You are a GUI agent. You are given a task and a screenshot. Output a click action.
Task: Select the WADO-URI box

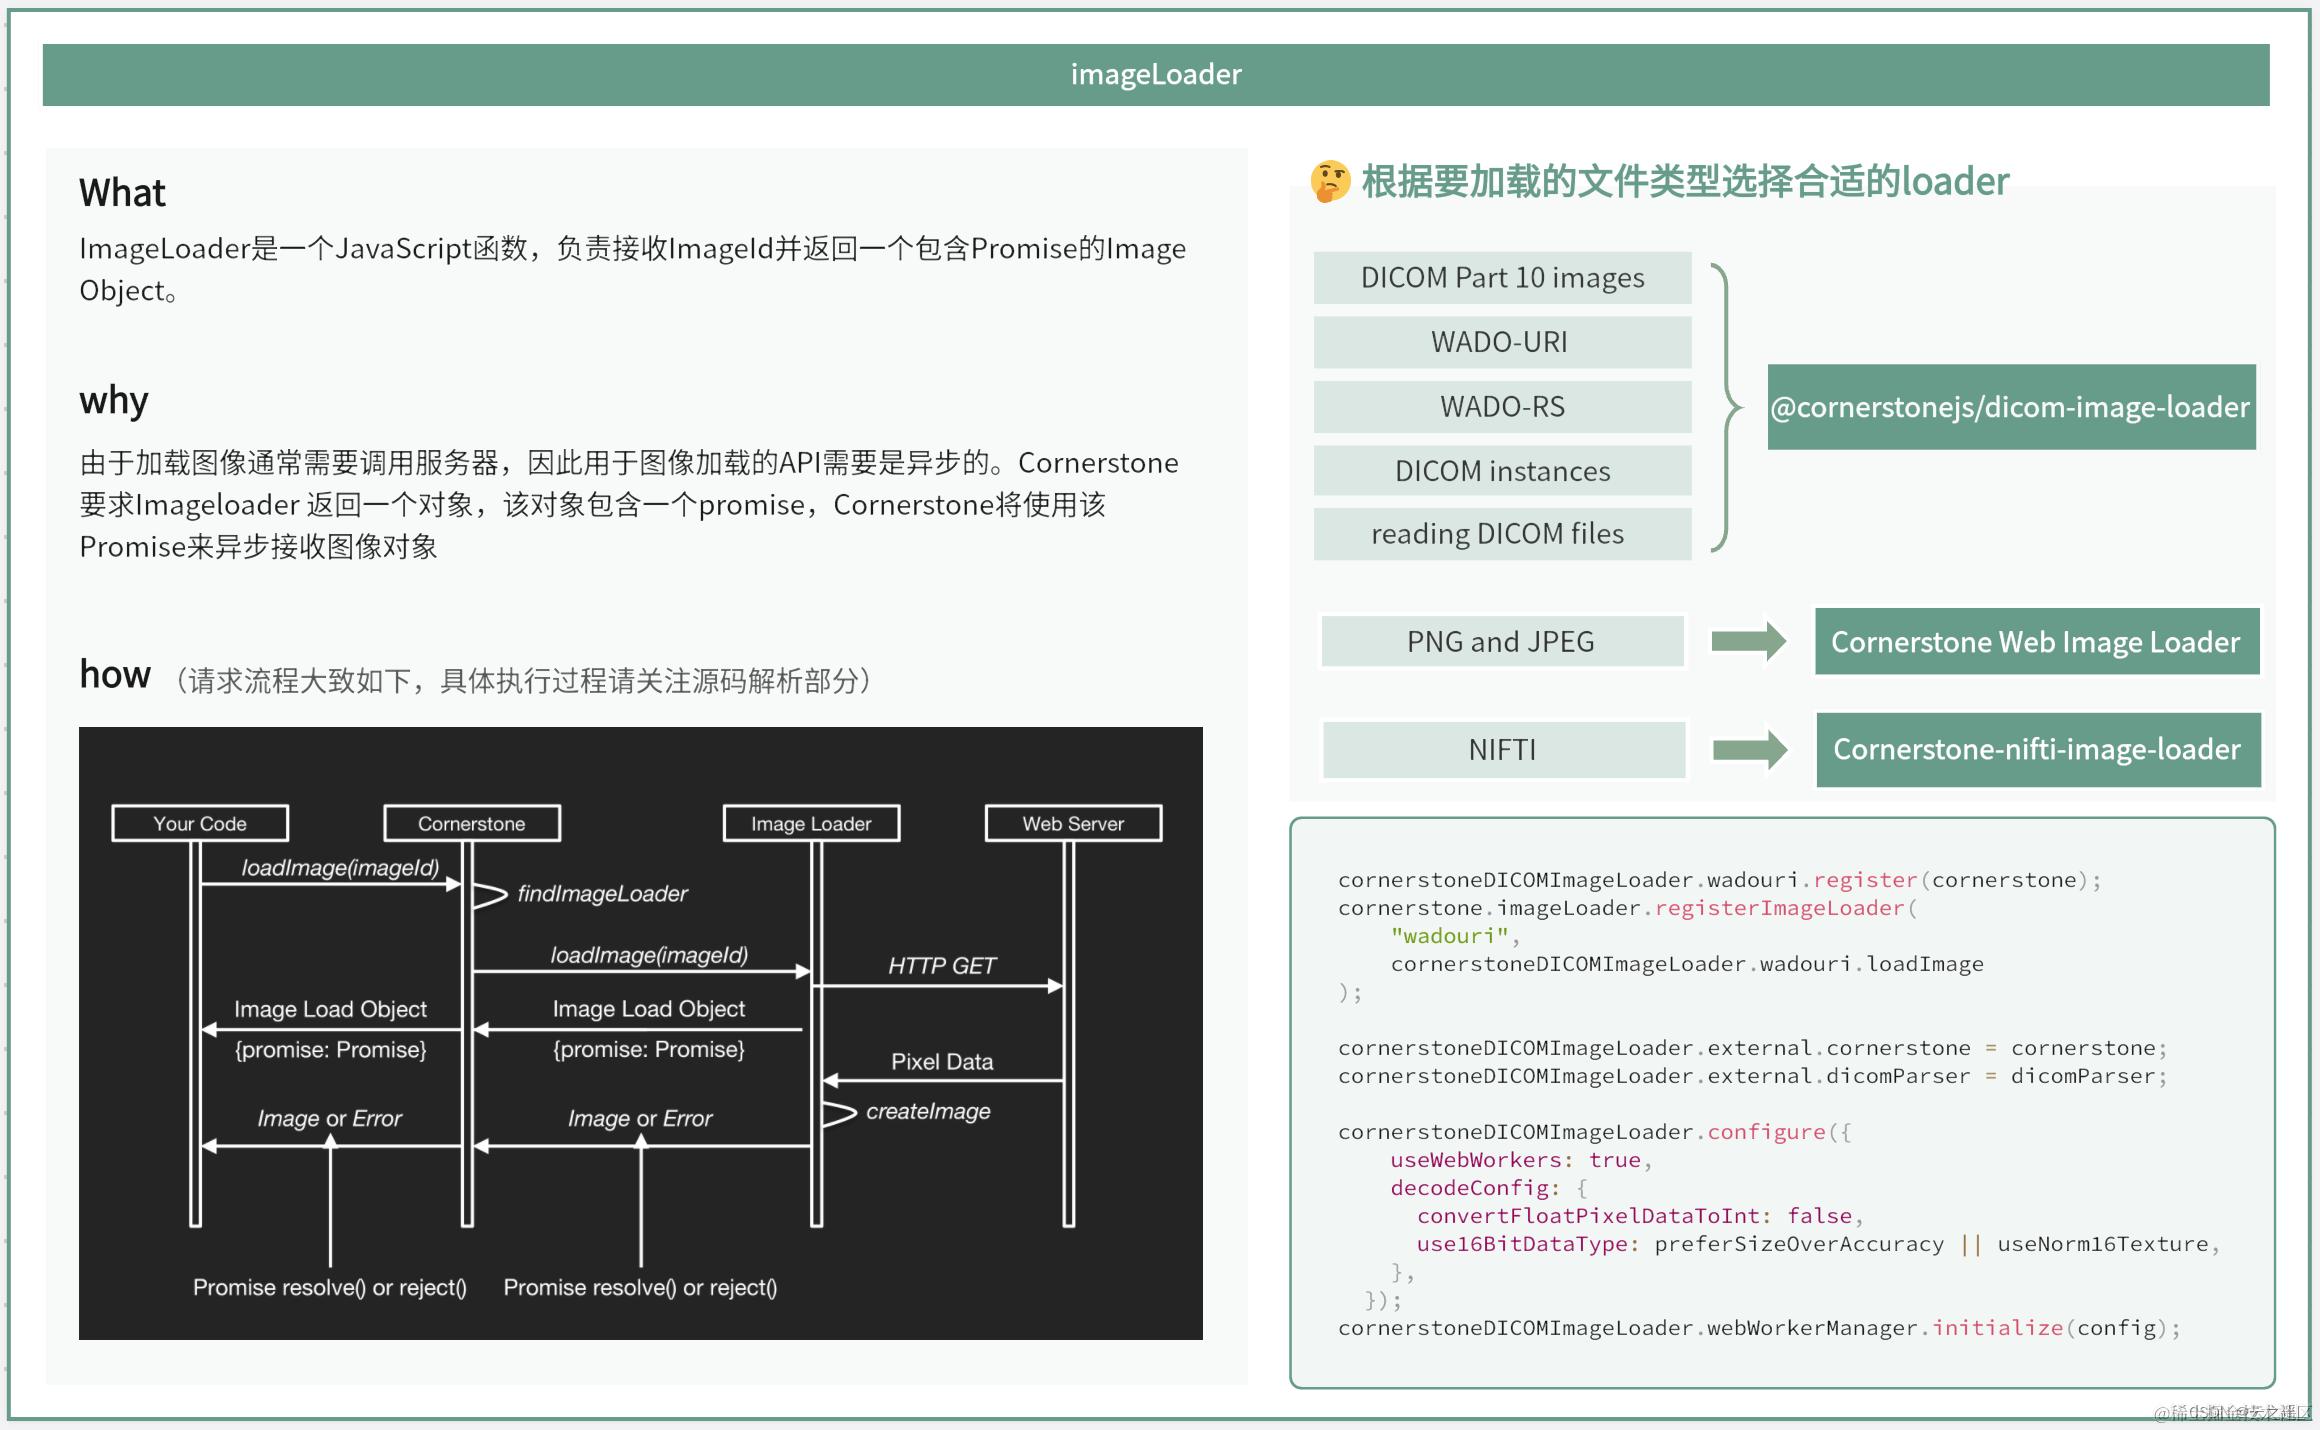pos(1502,342)
